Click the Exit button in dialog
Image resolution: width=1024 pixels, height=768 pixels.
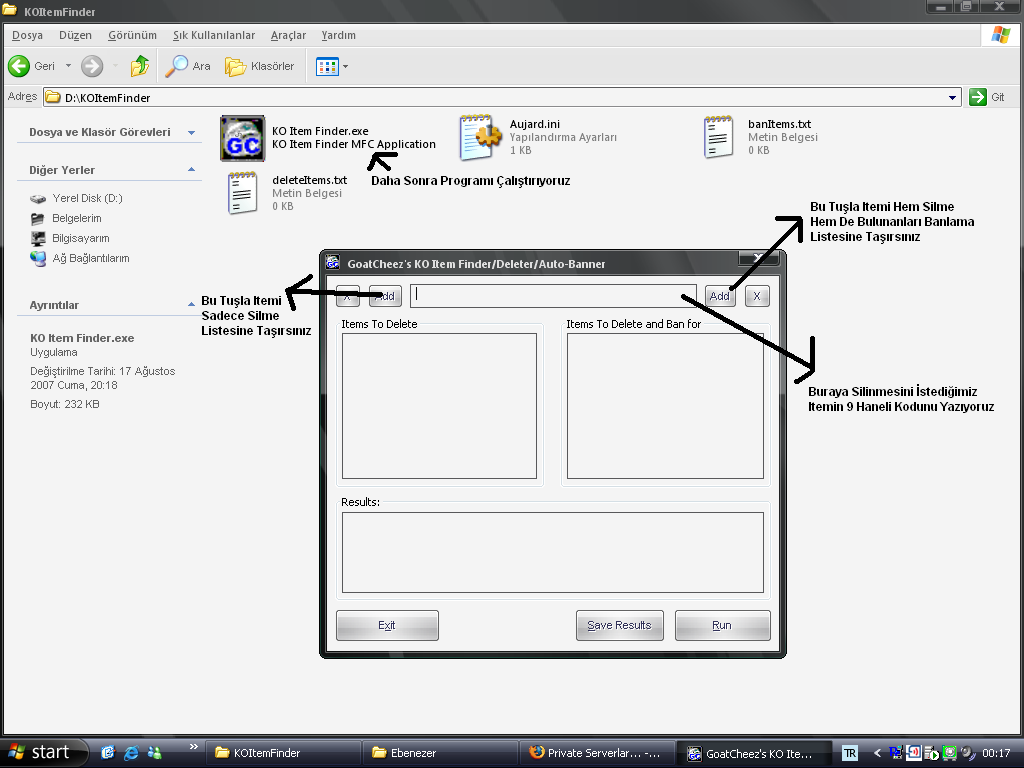[387, 626]
